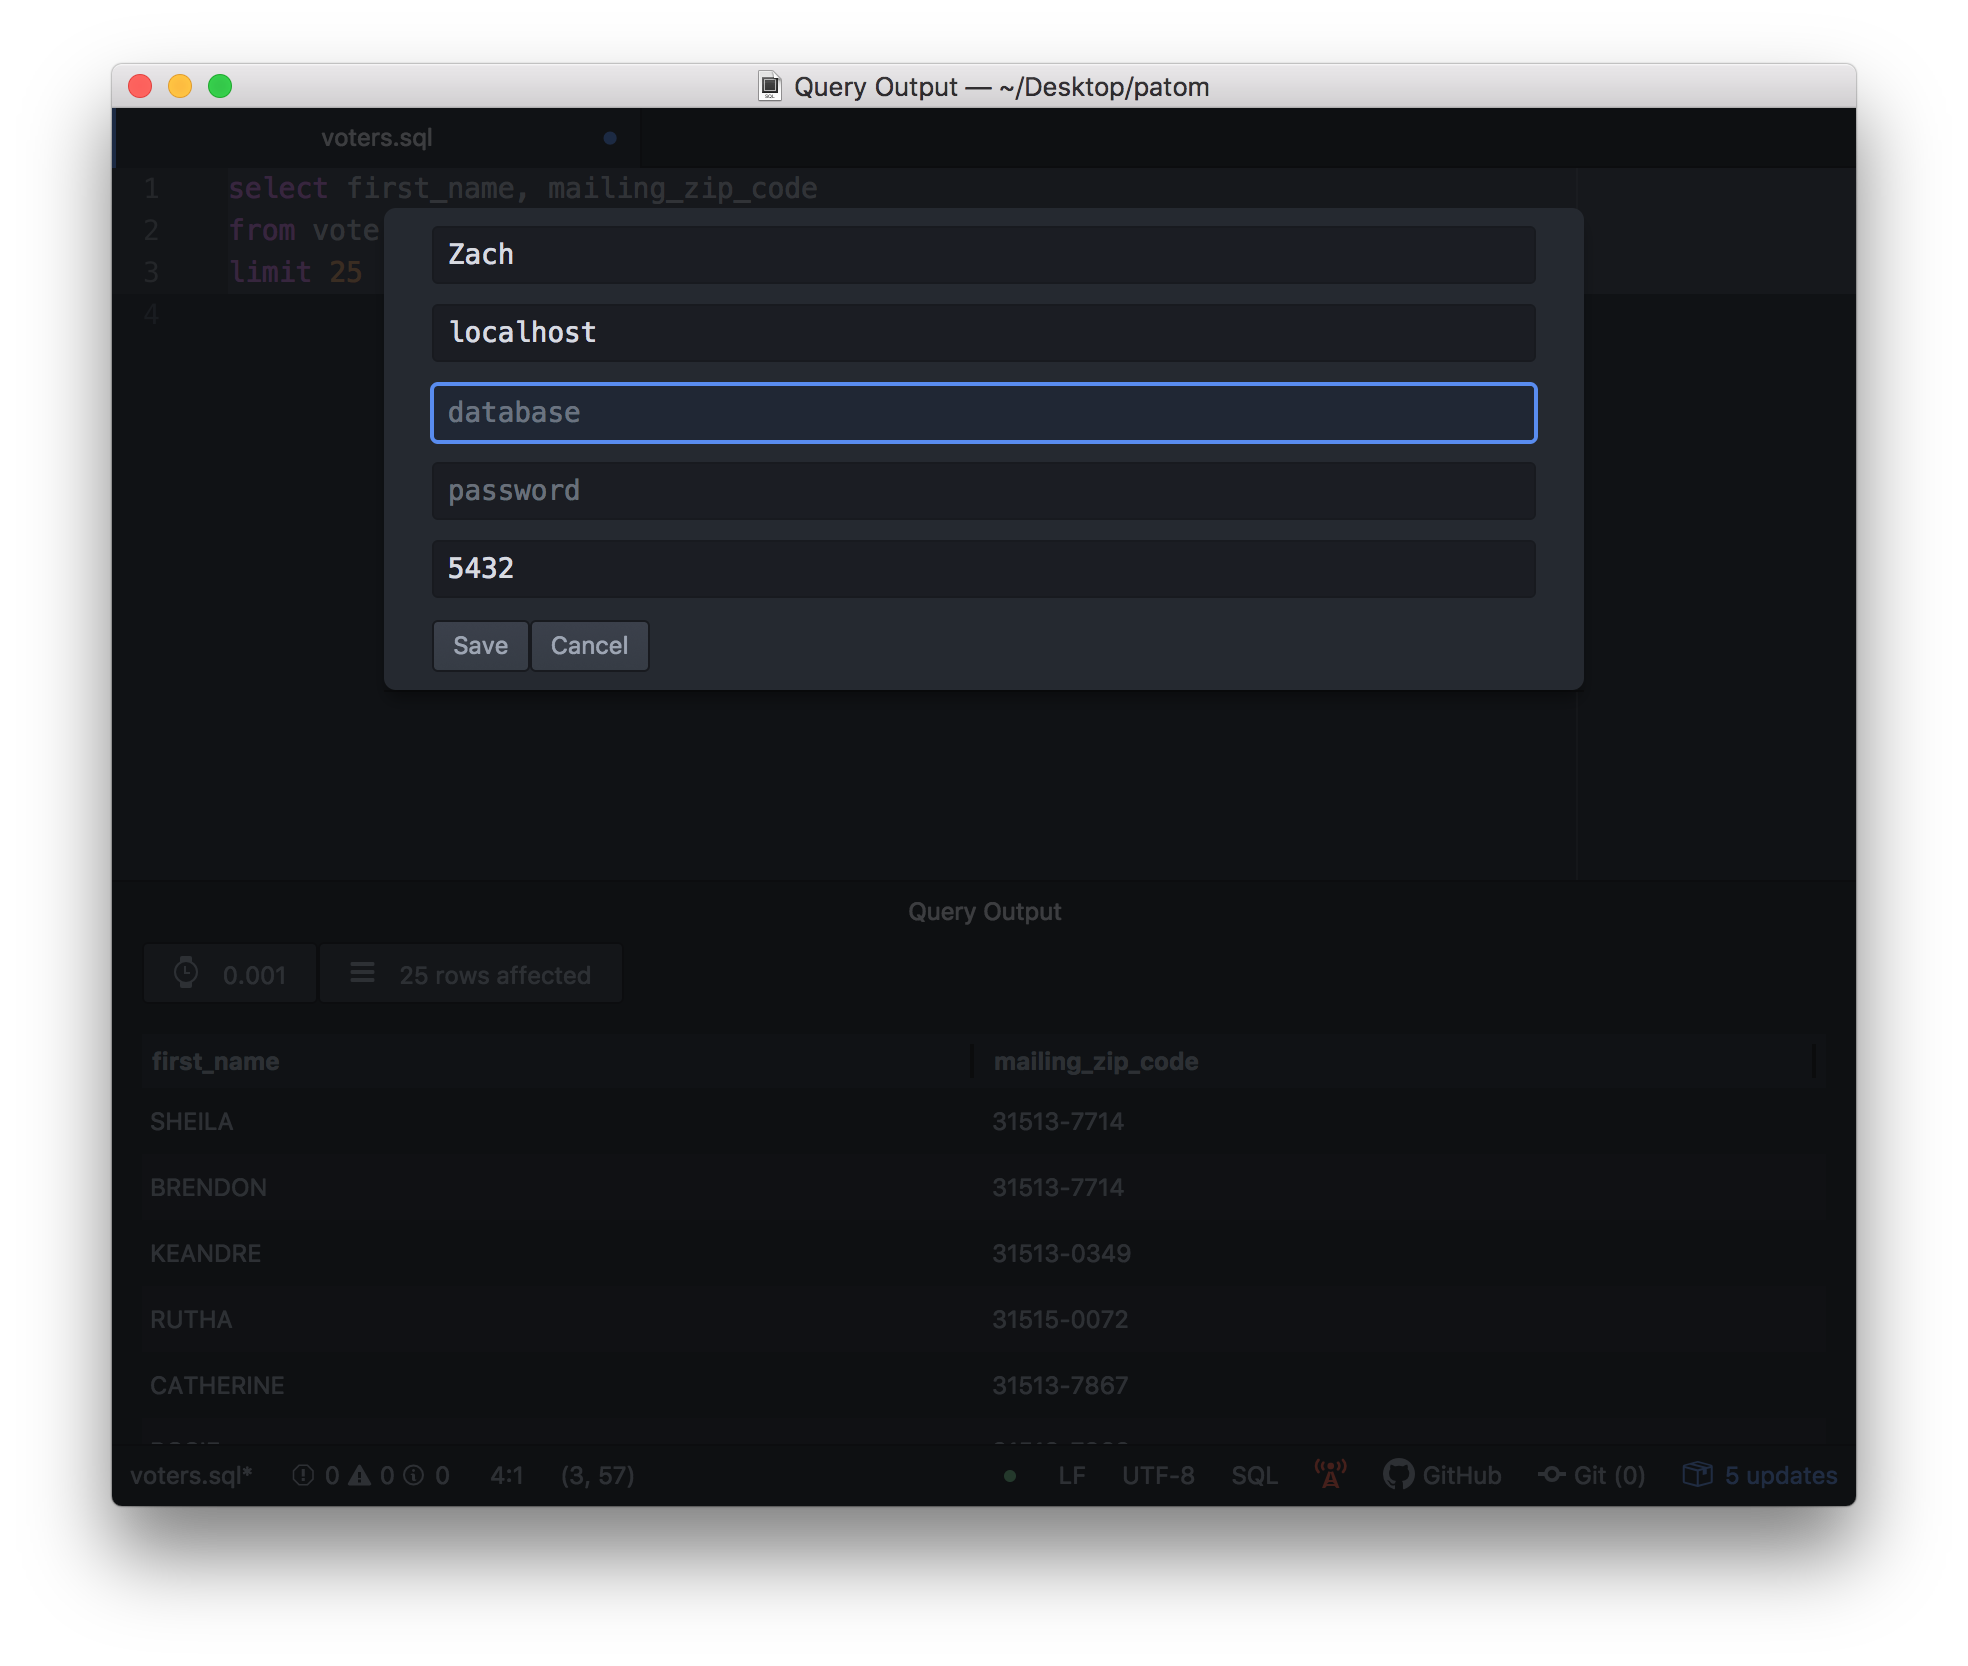The width and height of the screenshot is (1968, 1666).
Task: Click the voters.sql* file name in the status bar
Action: point(191,1475)
